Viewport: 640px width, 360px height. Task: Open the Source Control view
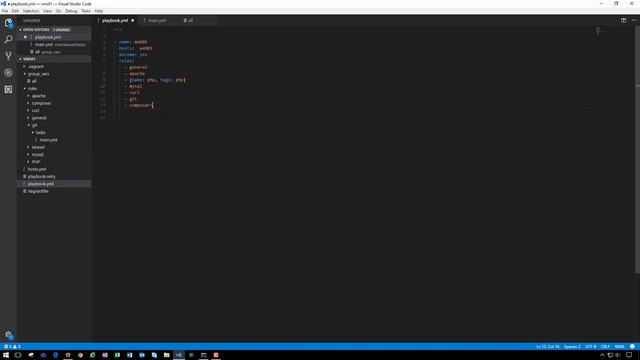pos(8,56)
